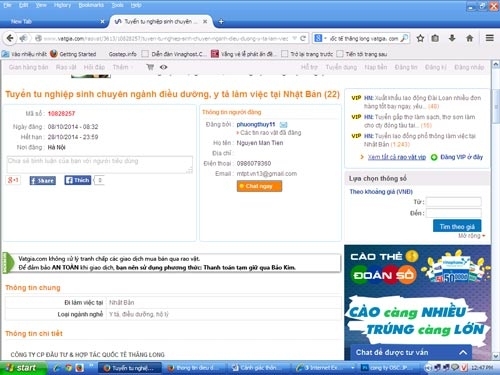
Task: Go to Firefox home page icon
Action: click(x=470, y=38)
